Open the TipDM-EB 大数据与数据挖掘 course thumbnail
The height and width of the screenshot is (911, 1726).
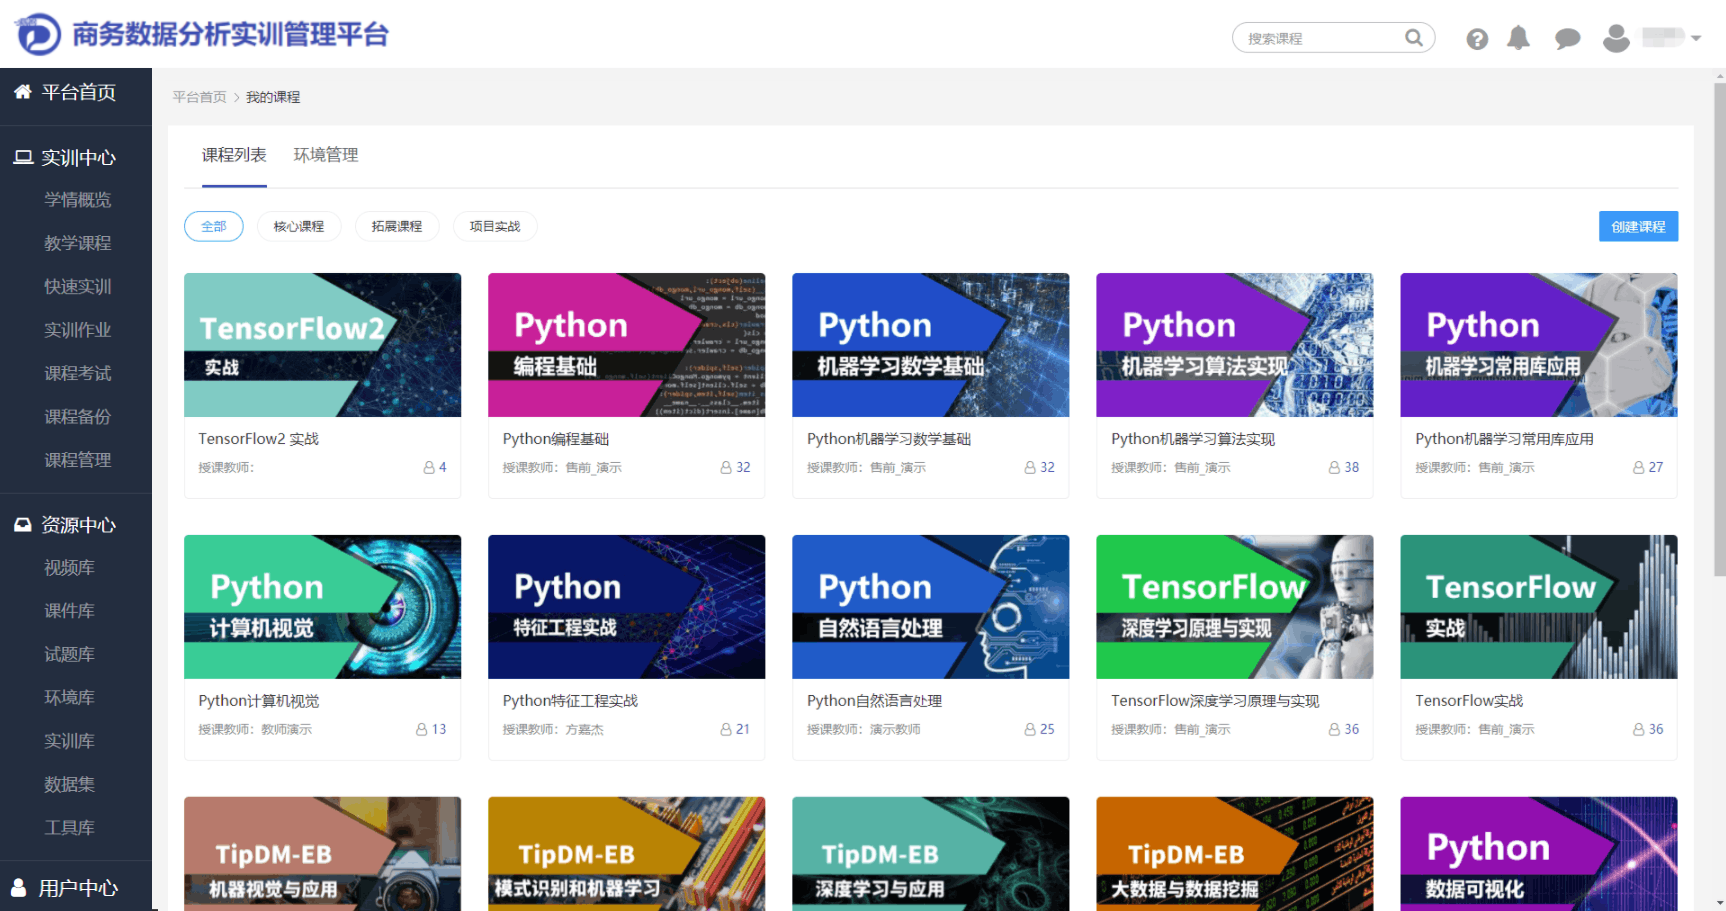1234,853
